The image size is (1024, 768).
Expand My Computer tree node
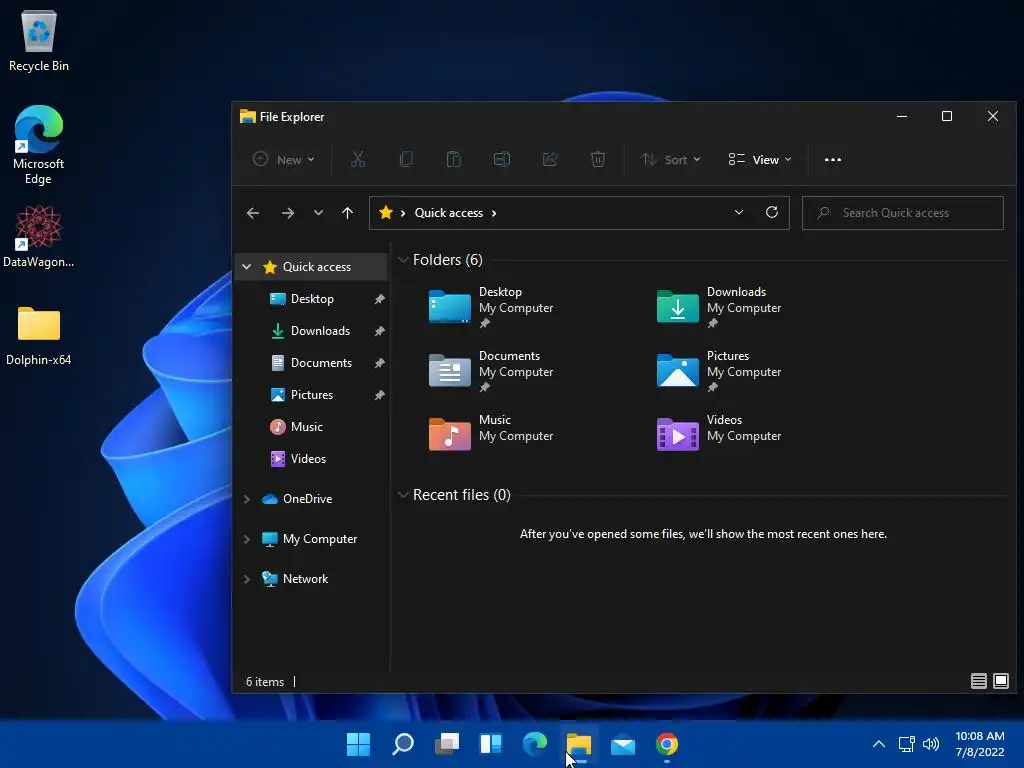click(246, 539)
